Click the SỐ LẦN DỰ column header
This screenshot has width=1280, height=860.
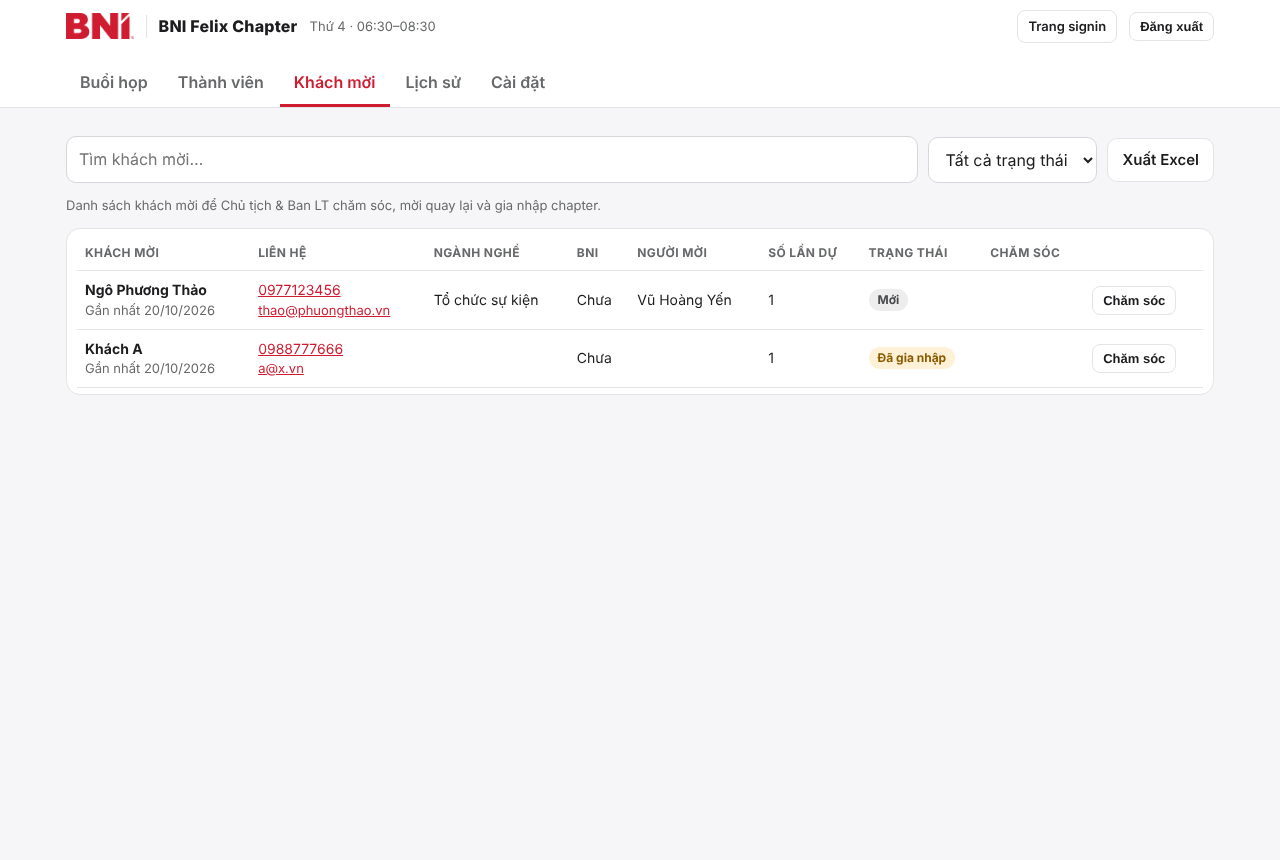[802, 253]
